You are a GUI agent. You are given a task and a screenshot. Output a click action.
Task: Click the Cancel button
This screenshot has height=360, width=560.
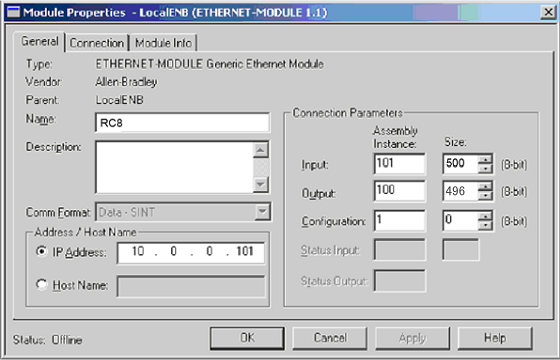(330, 338)
